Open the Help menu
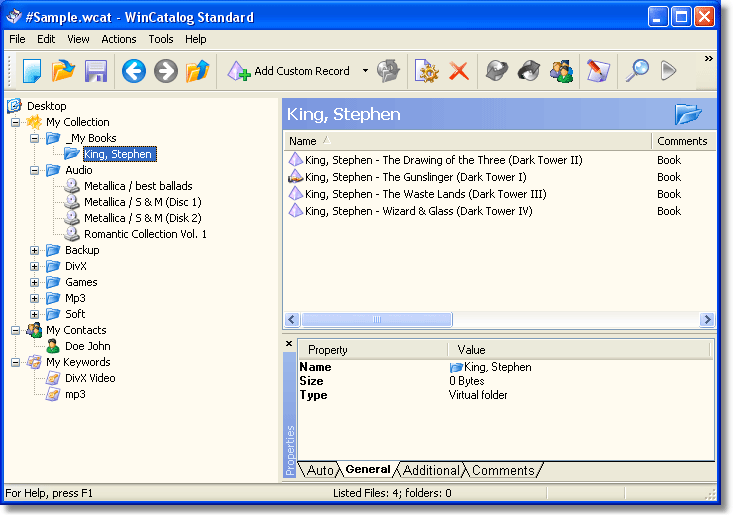The height and width of the screenshot is (517, 733). (195, 39)
